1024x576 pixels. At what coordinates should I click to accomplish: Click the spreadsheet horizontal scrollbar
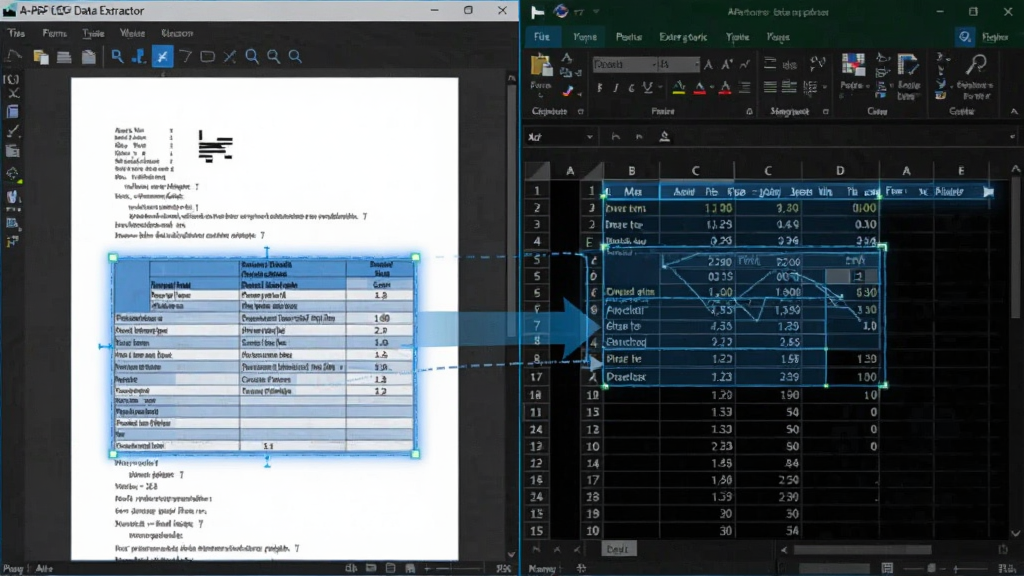(x=862, y=550)
